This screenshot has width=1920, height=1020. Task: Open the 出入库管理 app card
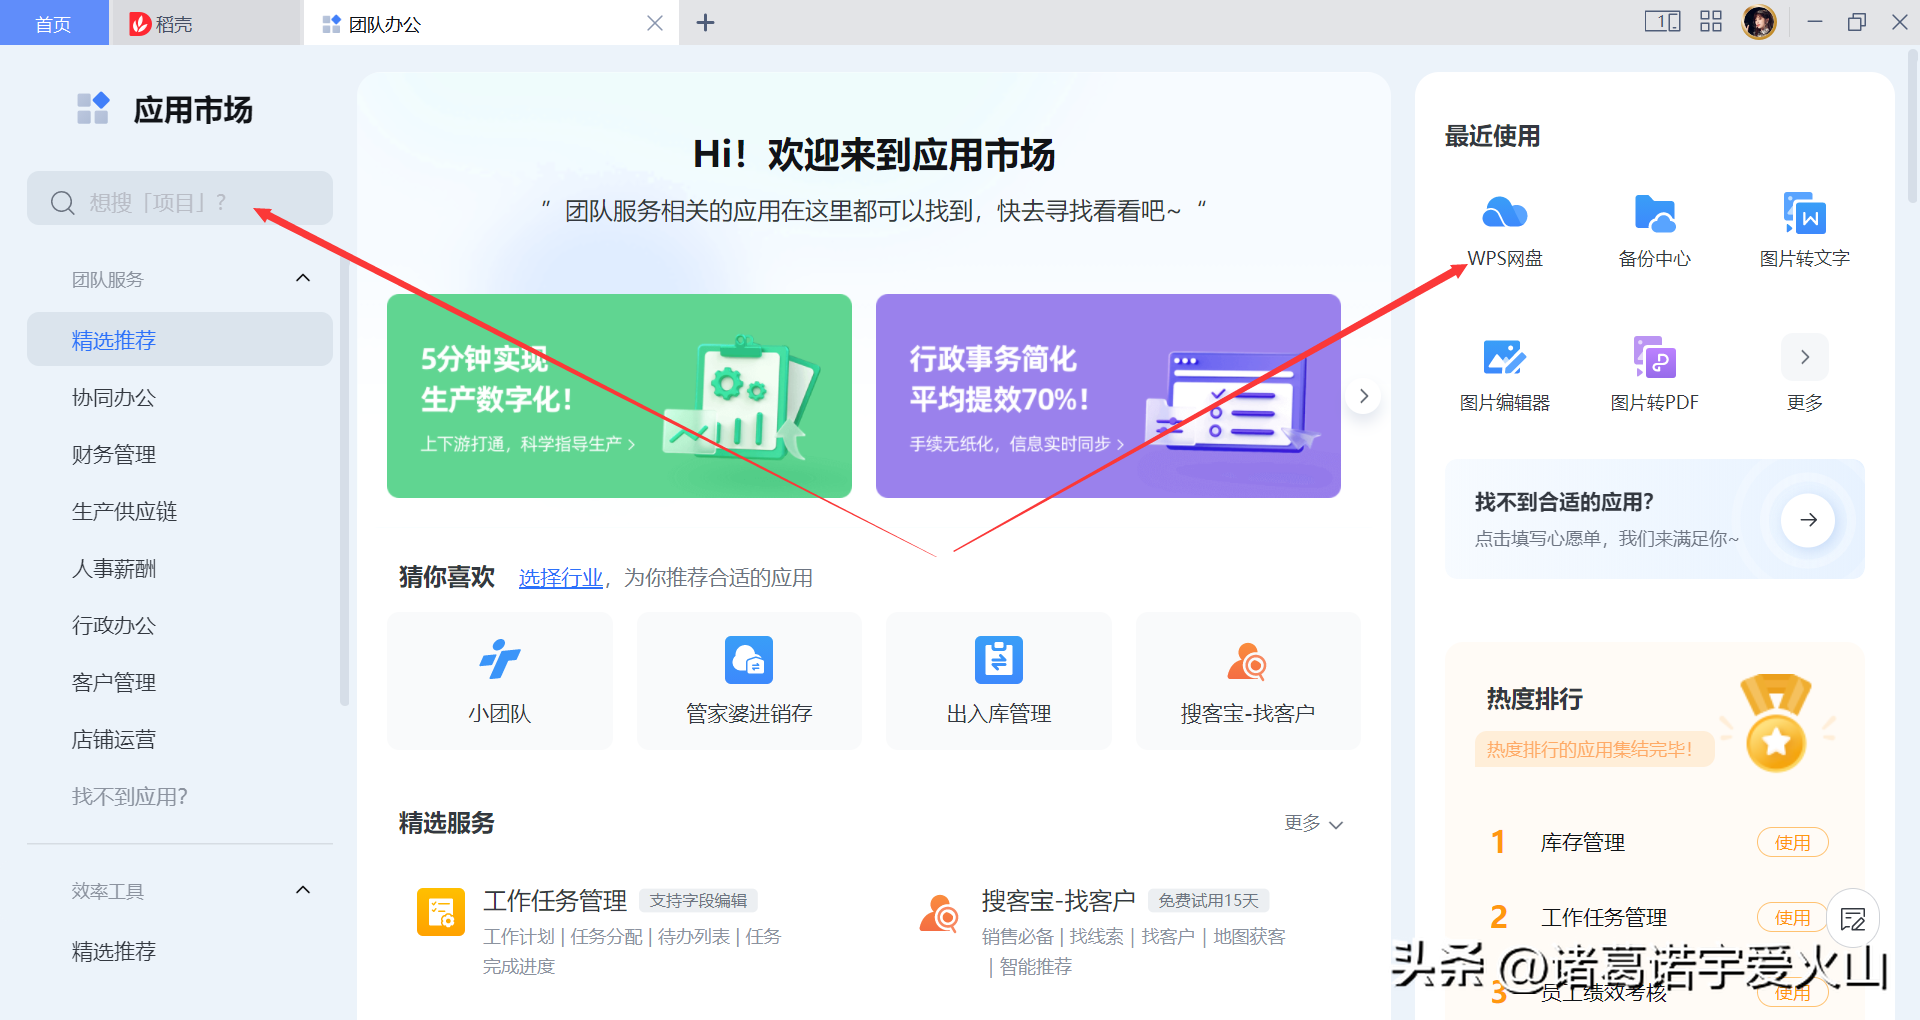pos(998,681)
